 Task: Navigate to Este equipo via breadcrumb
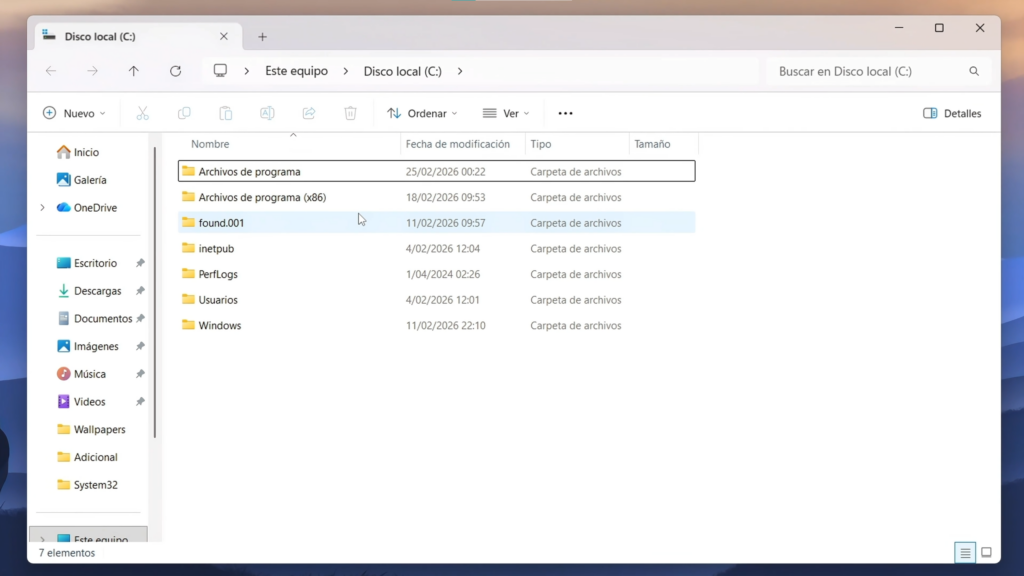(295, 71)
